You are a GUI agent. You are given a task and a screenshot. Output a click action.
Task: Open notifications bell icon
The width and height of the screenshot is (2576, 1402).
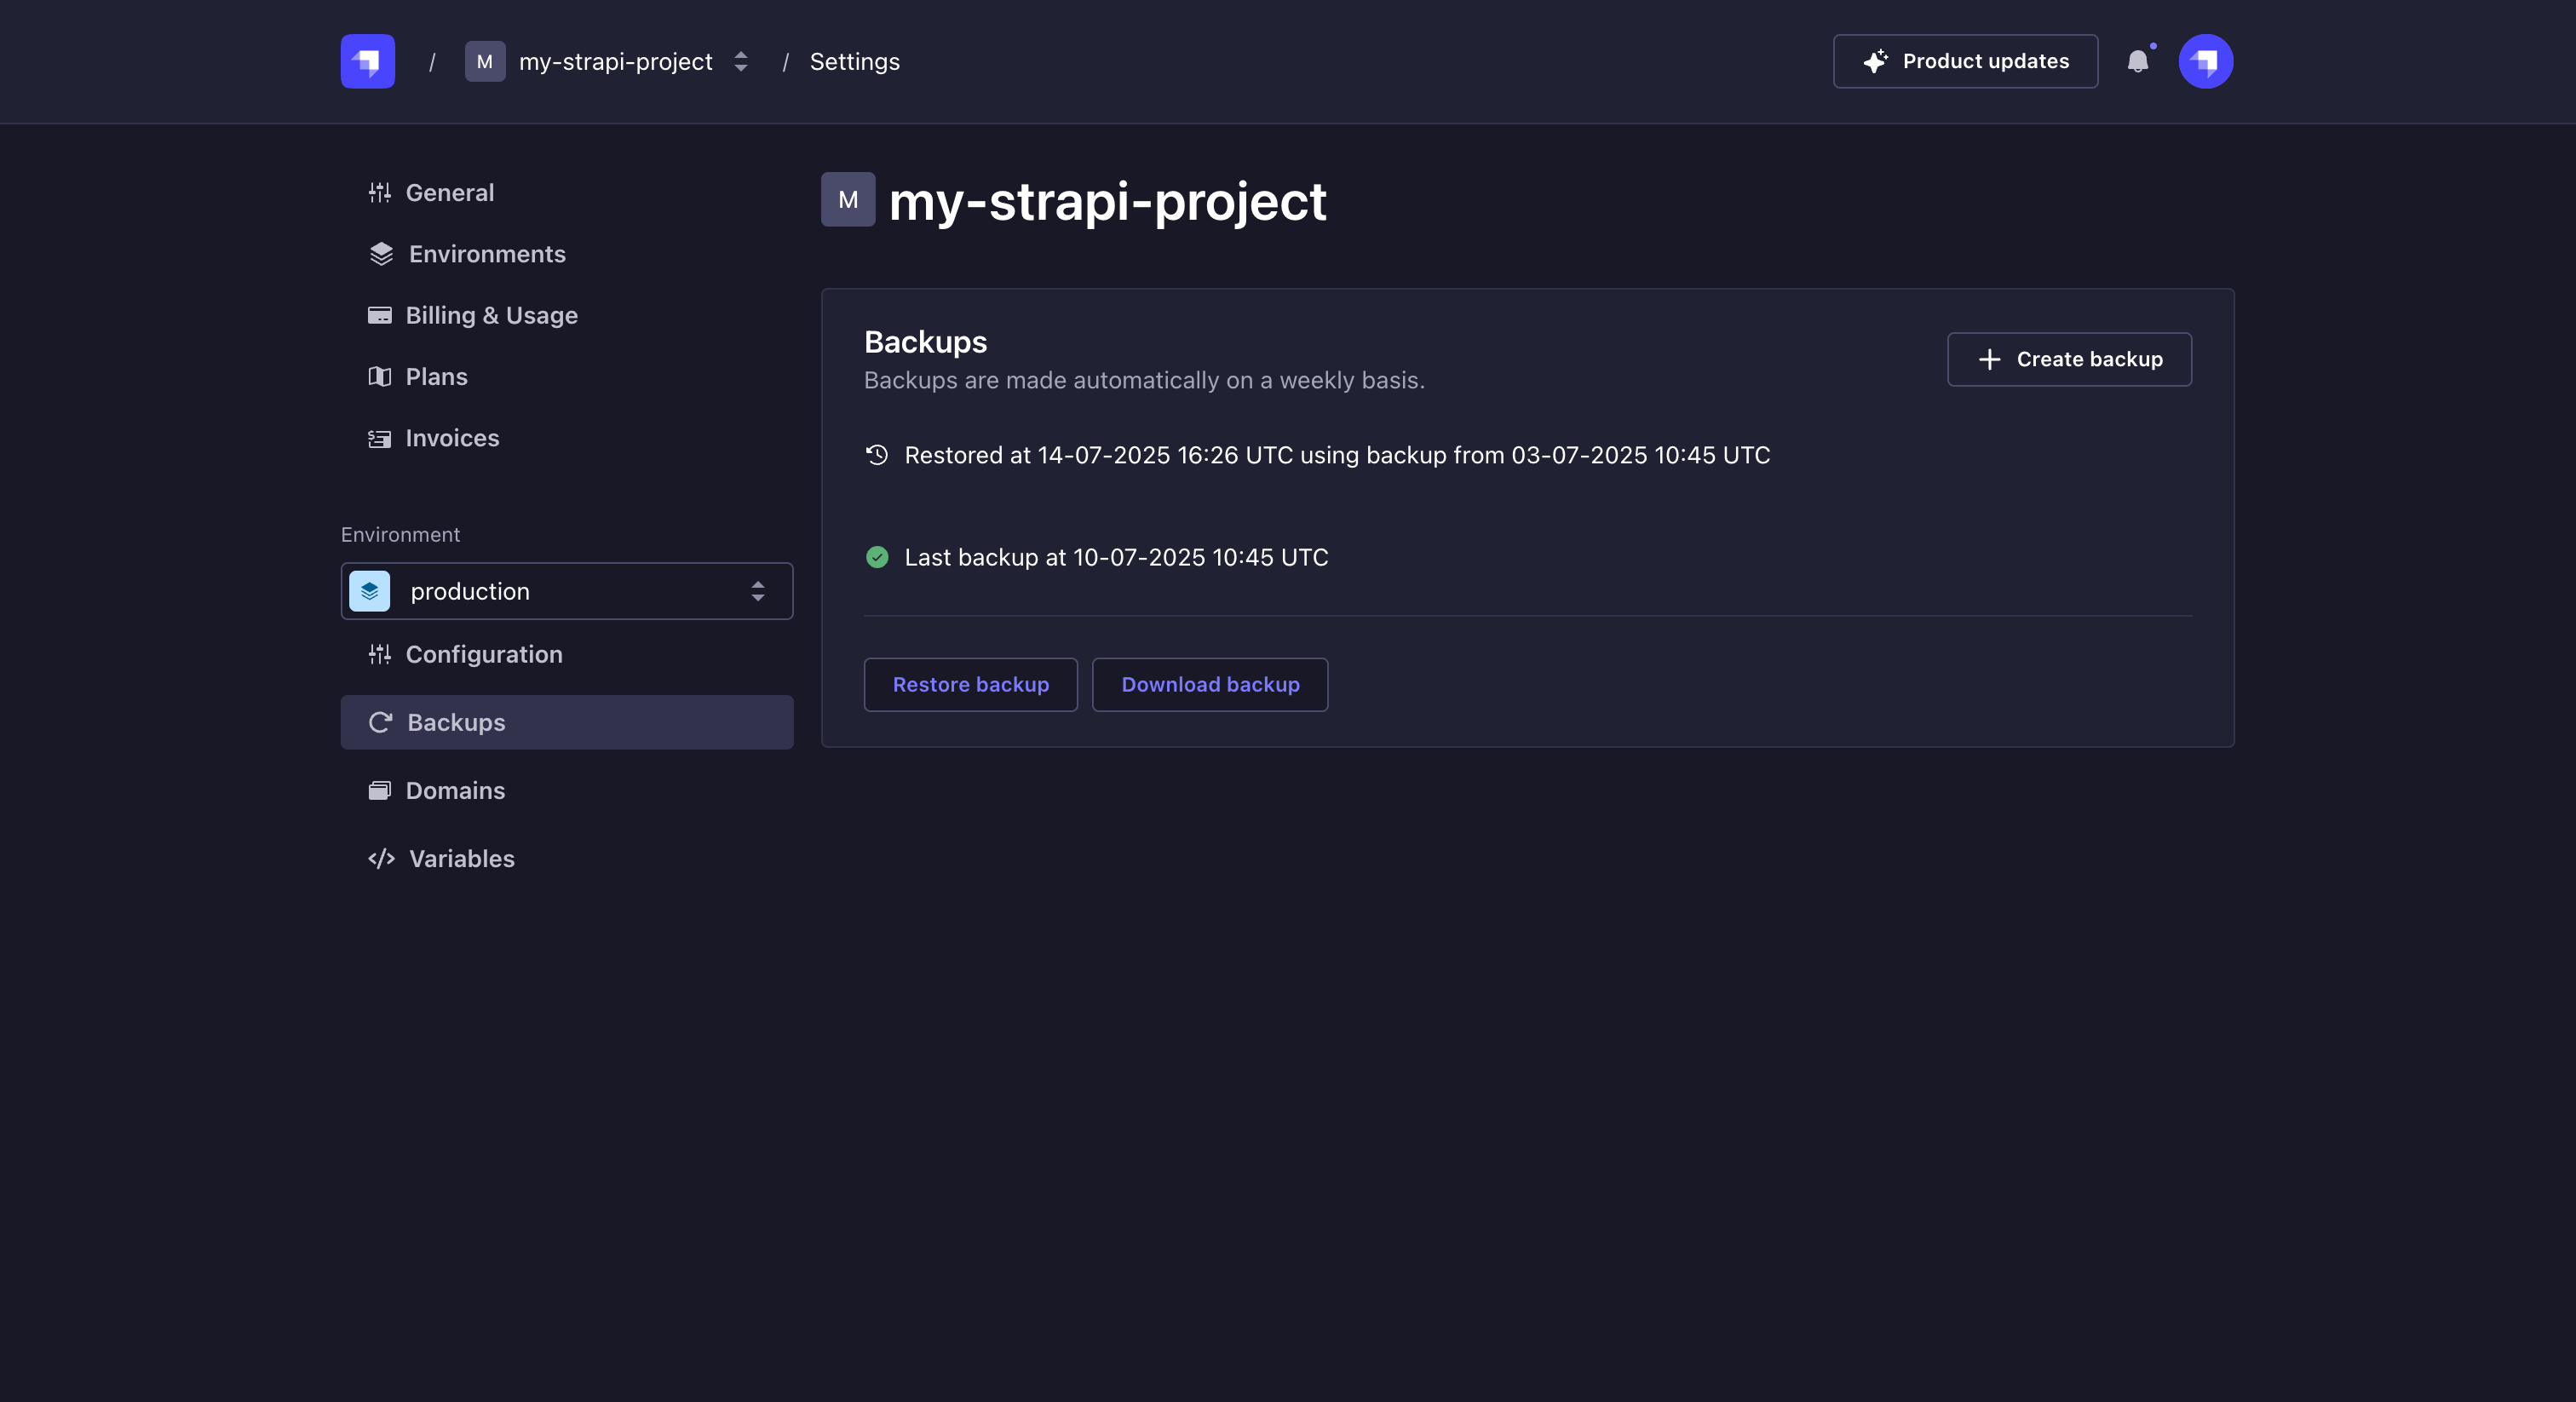pyautogui.click(x=2137, y=61)
